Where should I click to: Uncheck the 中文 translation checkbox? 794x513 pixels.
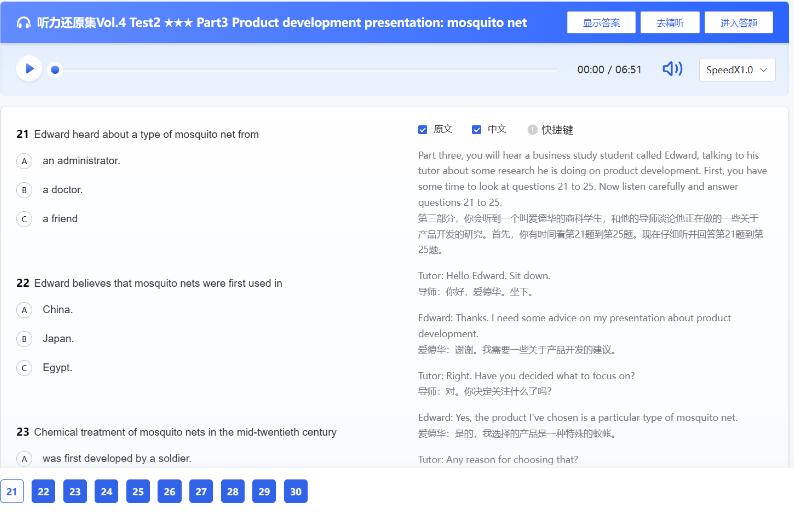pos(476,130)
